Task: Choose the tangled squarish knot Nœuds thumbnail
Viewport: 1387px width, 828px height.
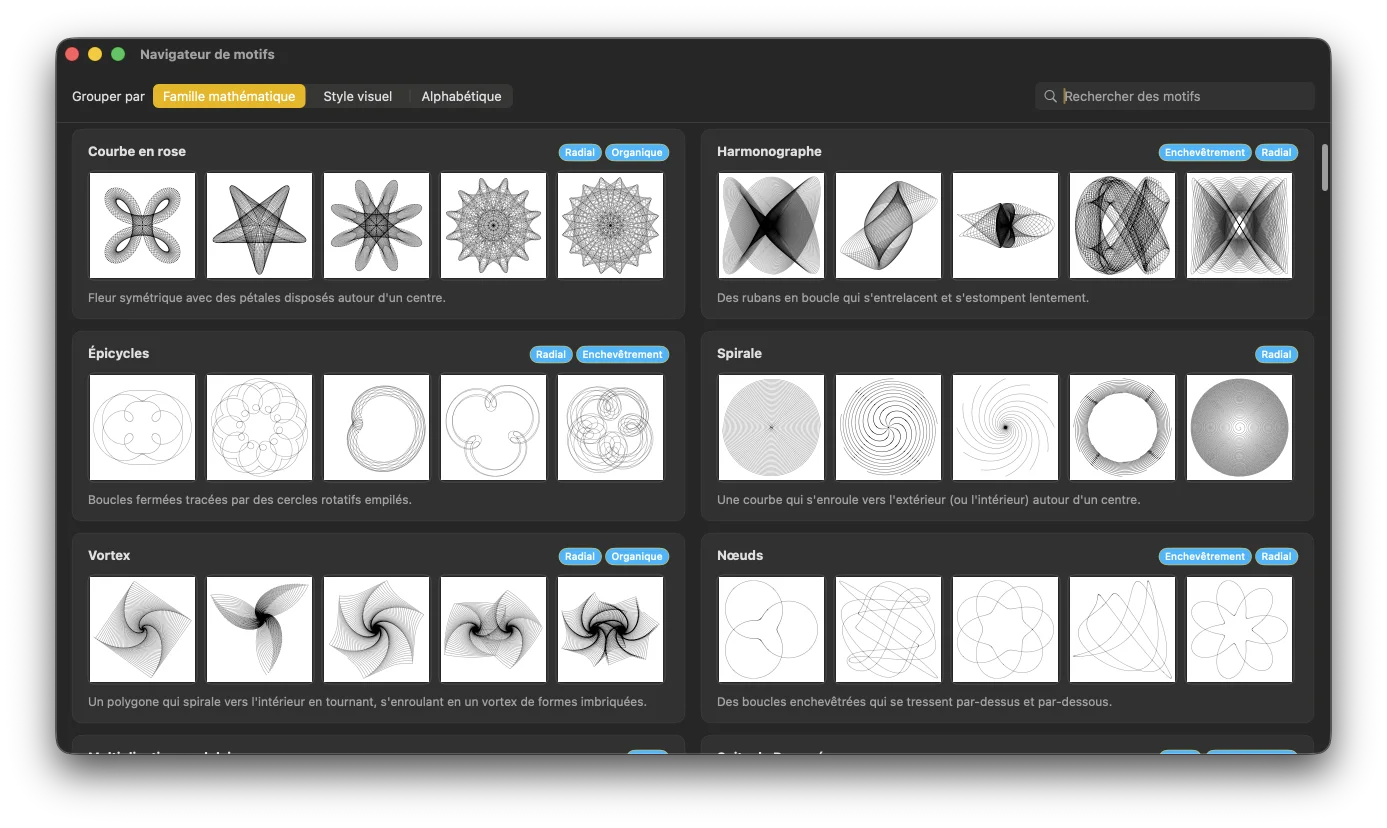Action: (888, 630)
